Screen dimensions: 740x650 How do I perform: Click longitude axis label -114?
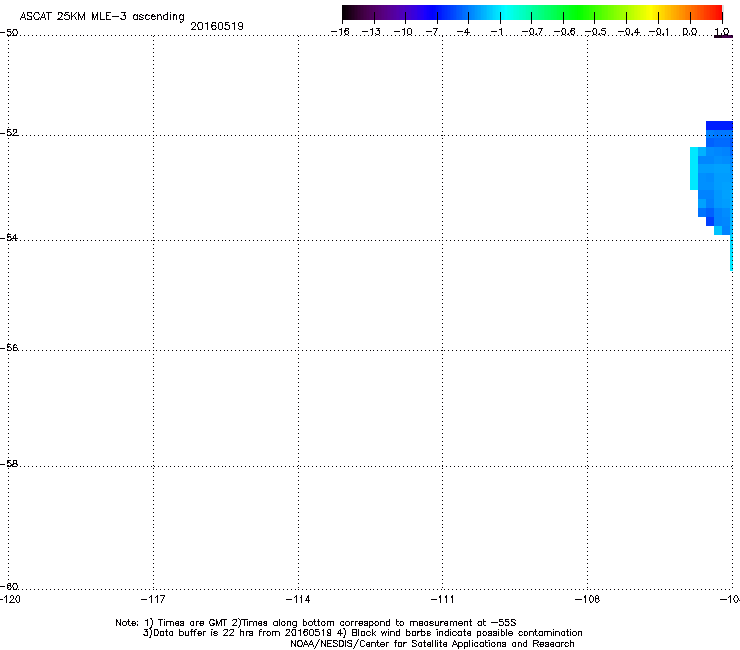pos(298,599)
